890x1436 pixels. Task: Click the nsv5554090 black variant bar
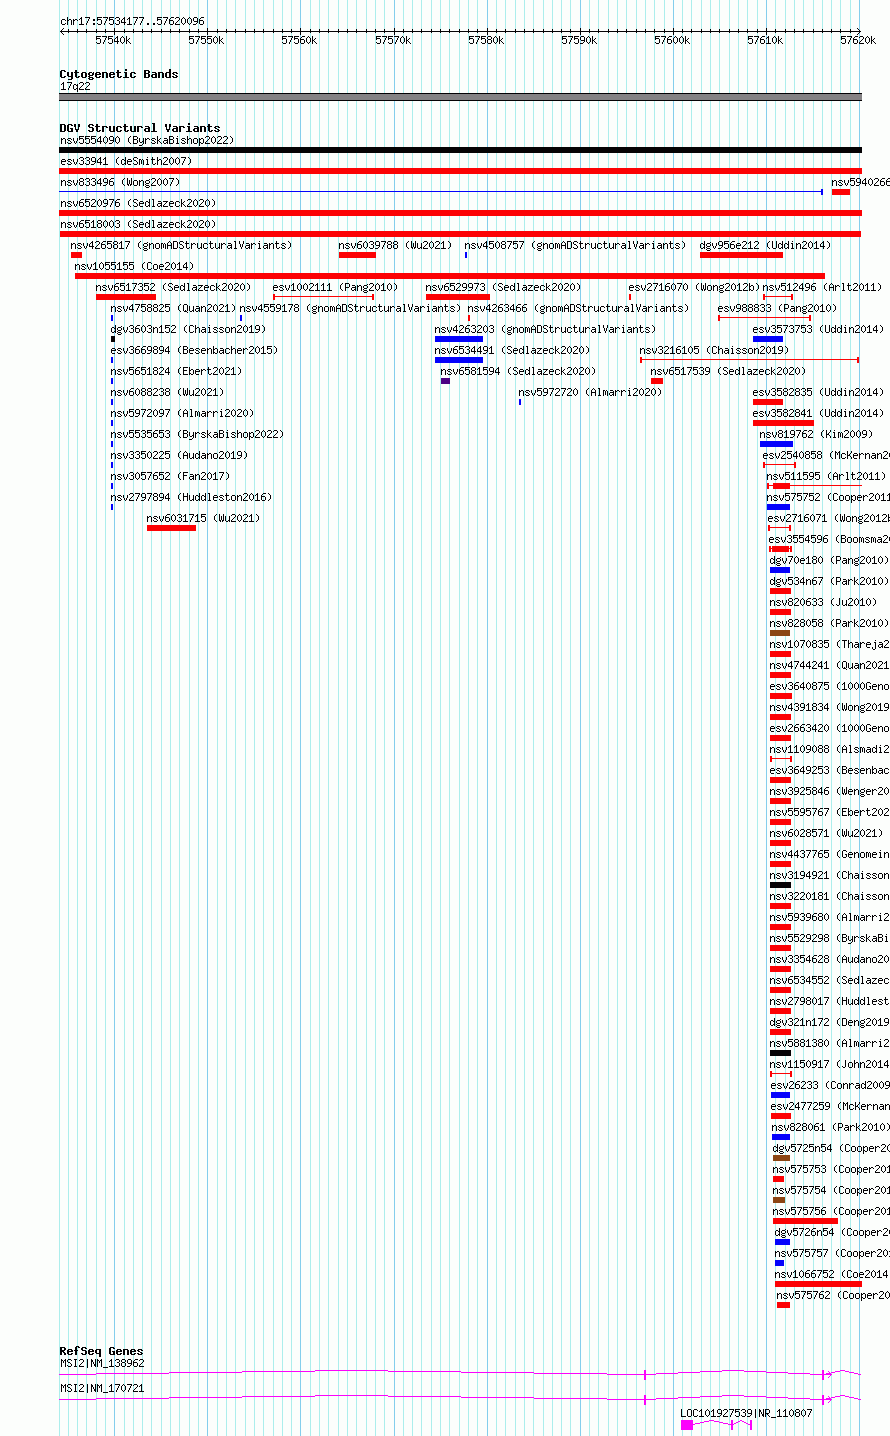[460, 150]
